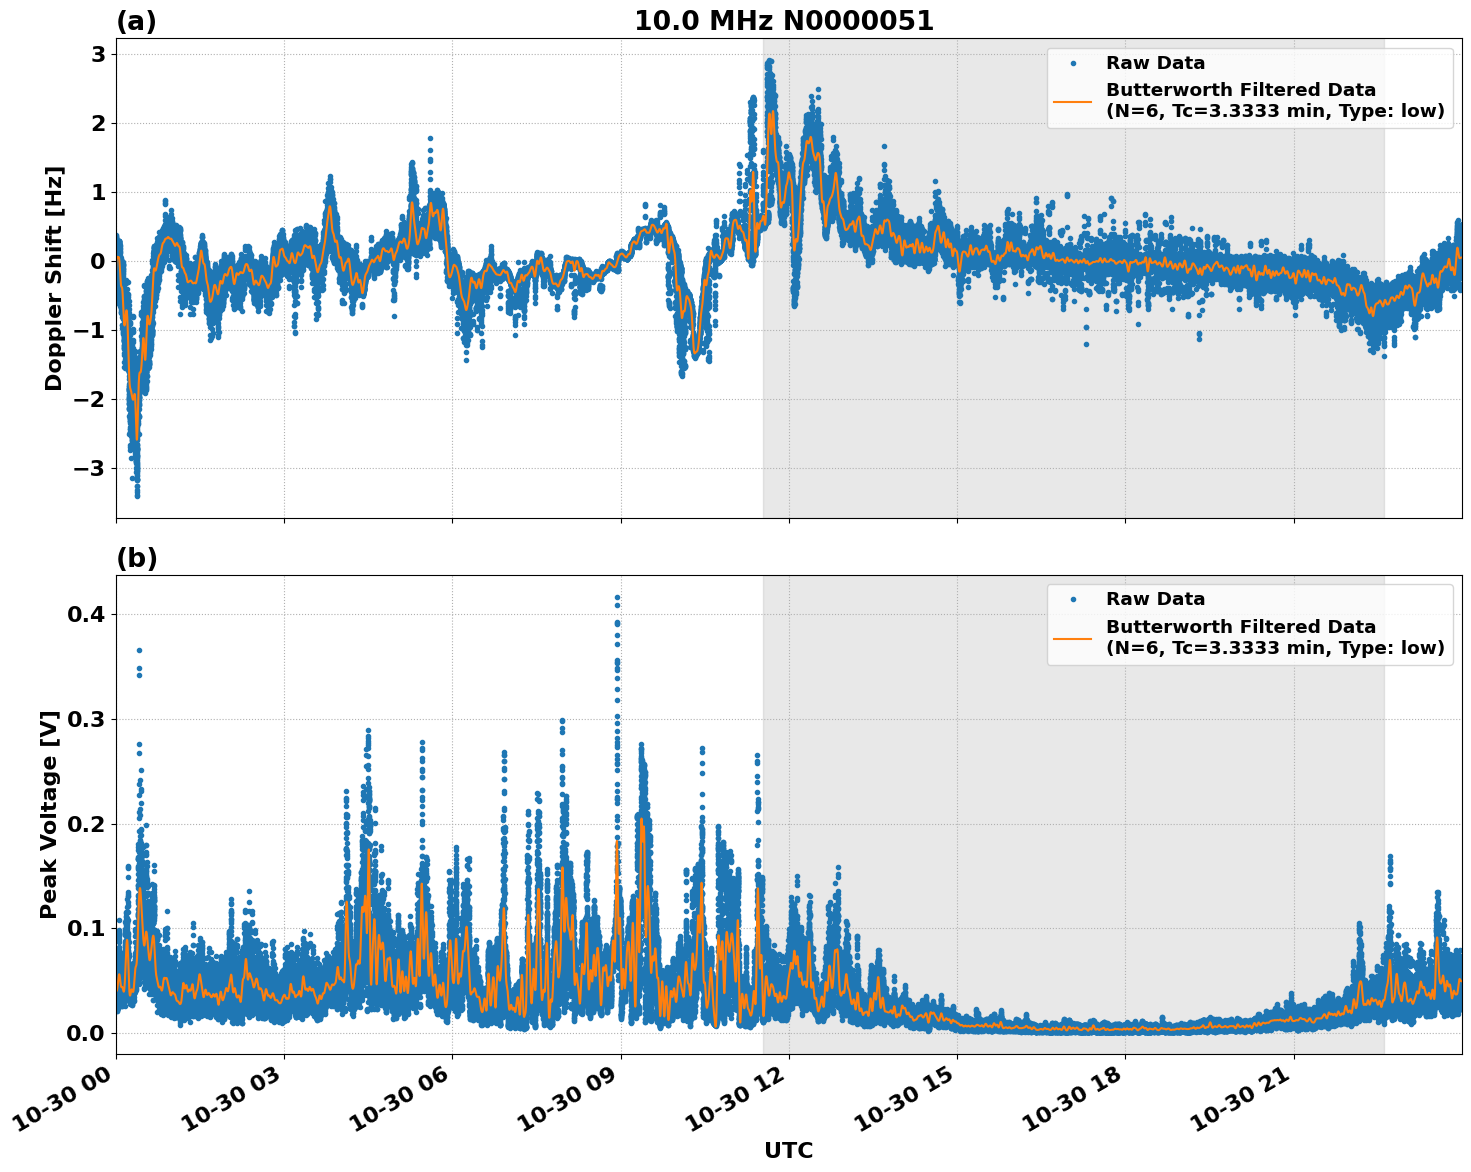The width and height of the screenshot is (1471, 1172).
Task: Click the subplot label (b)
Action: coord(135,558)
